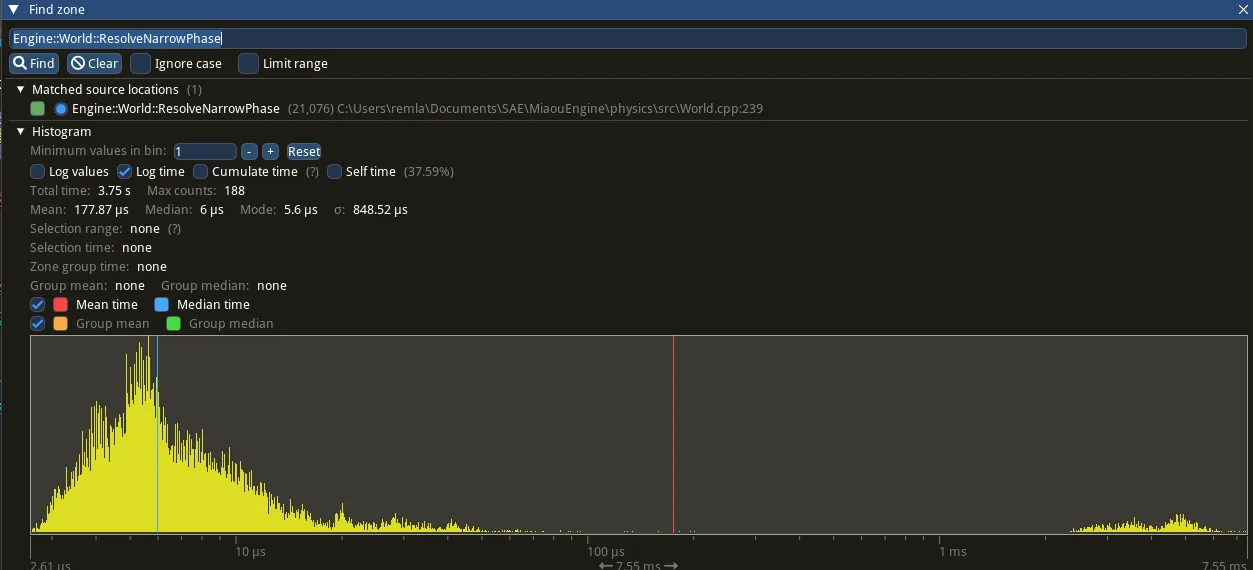Disable the Log time checkbox
This screenshot has height=570, width=1253.
(x=125, y=171)
